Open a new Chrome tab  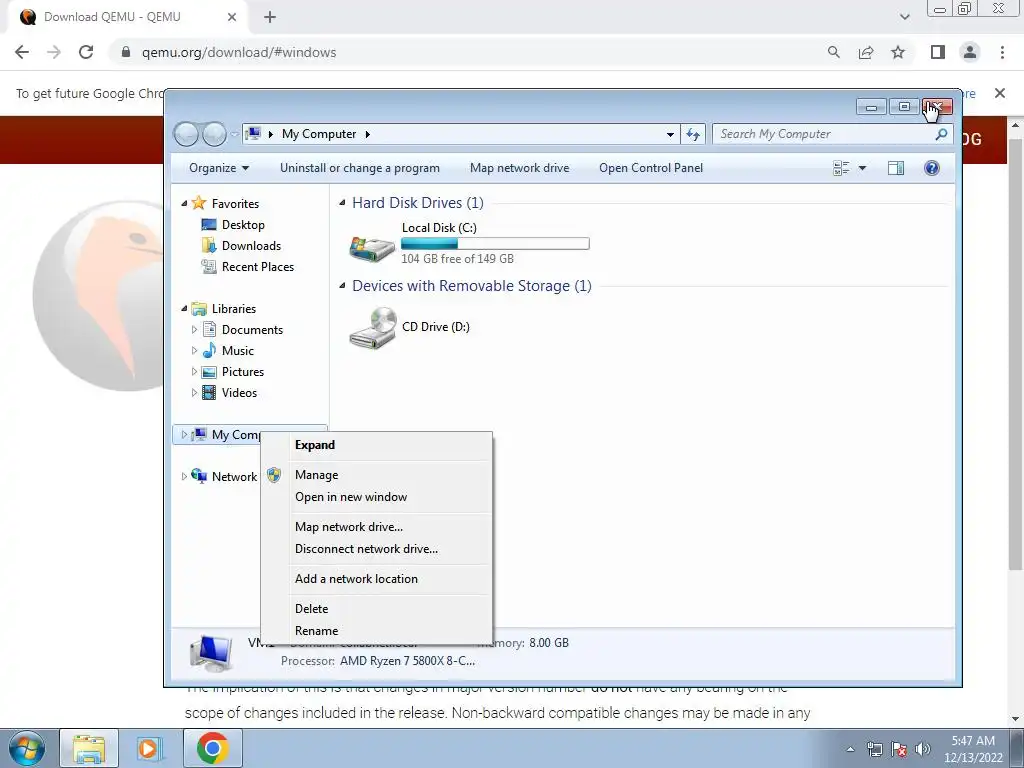[x=270, y=17]
